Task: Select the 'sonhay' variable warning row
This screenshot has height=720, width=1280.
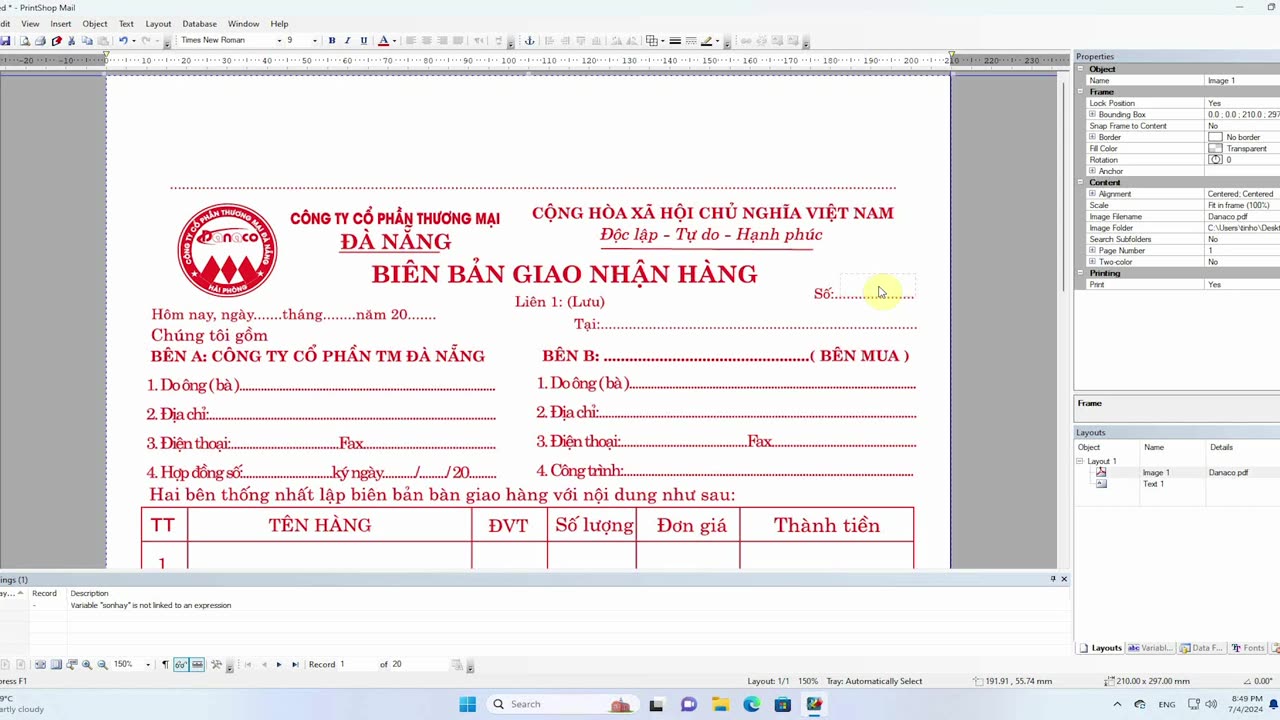Action: pyautogui.click(x=535, y=606)
